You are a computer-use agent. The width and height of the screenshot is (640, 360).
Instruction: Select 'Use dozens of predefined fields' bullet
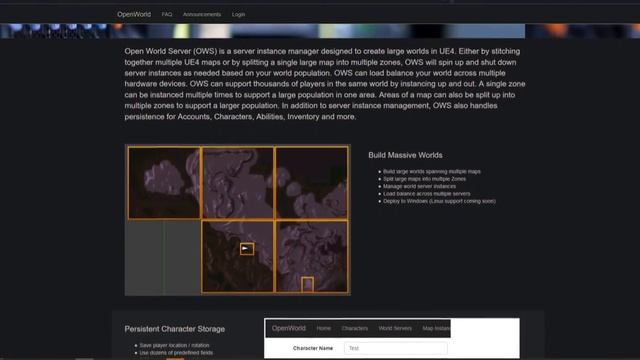click(x=176, y=353)
